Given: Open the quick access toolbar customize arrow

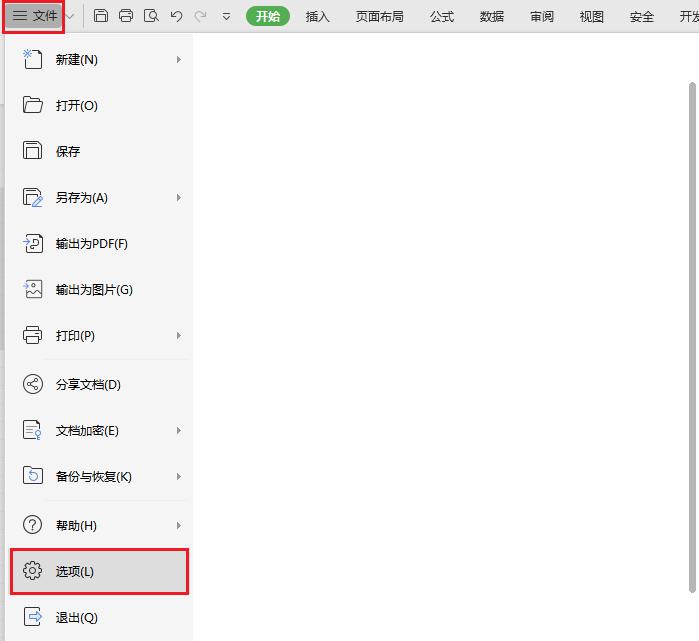Looking at the screenshot, I should coord(226,17).
